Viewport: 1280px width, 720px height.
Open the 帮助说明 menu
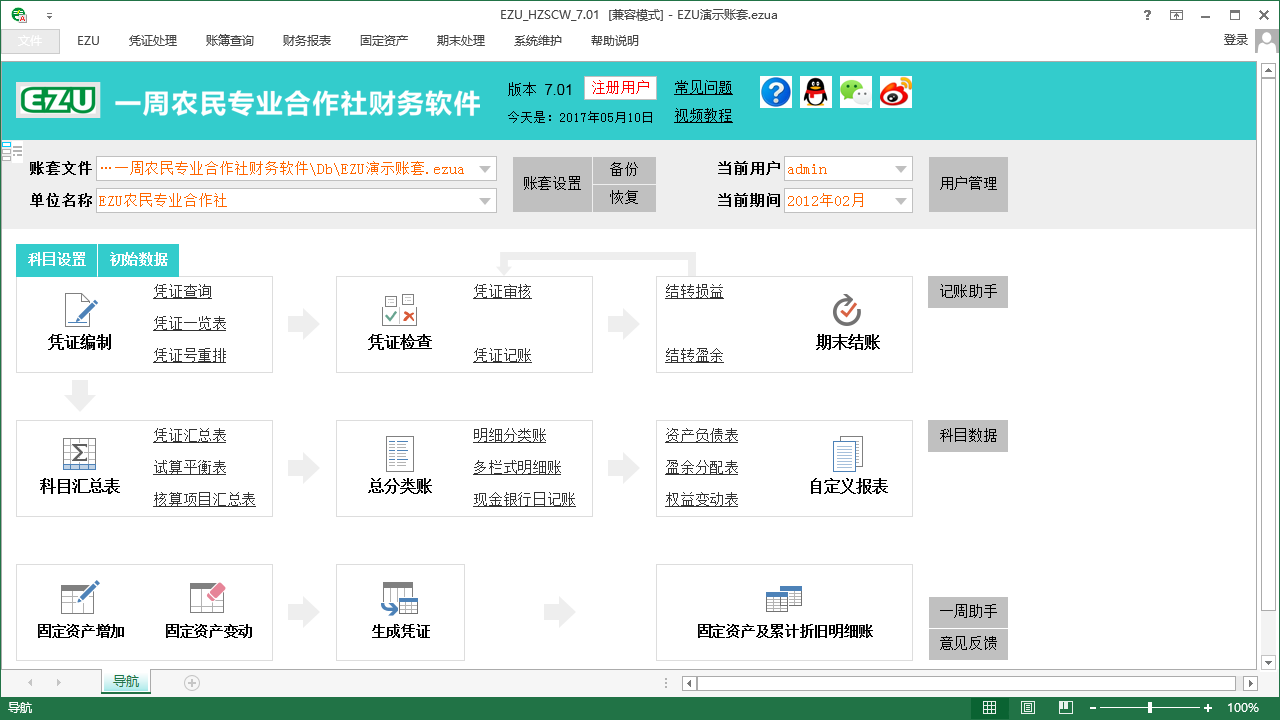coord(615,41)
